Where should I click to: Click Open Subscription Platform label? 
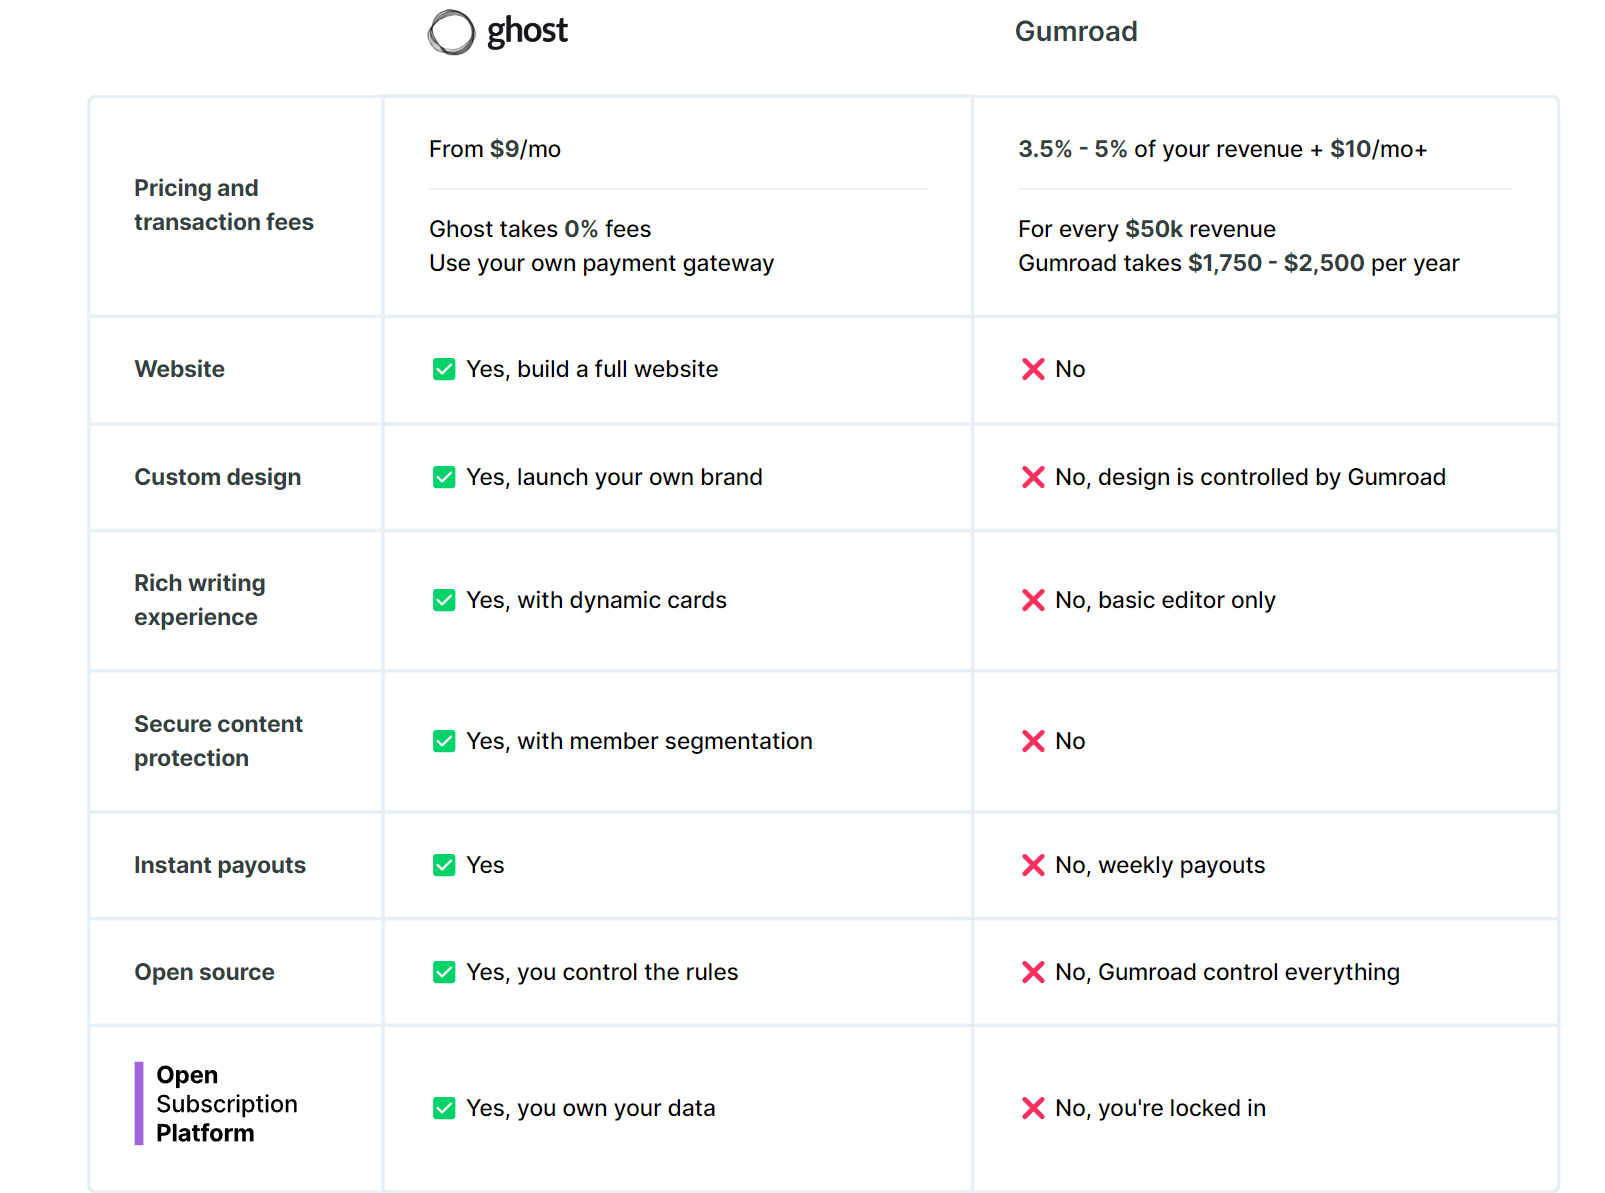coord(226,1104)
